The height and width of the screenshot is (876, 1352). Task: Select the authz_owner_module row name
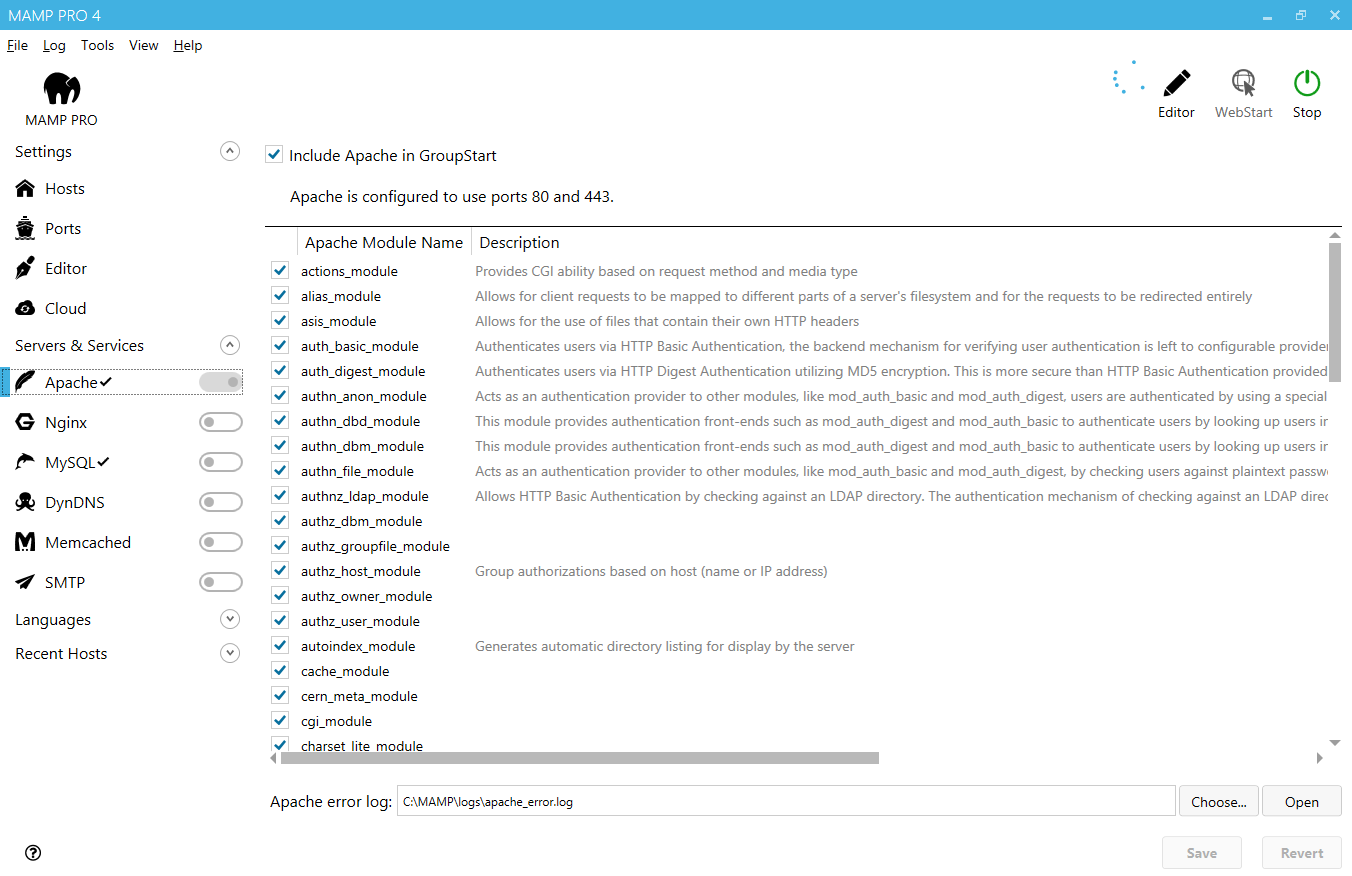[367, 596]
